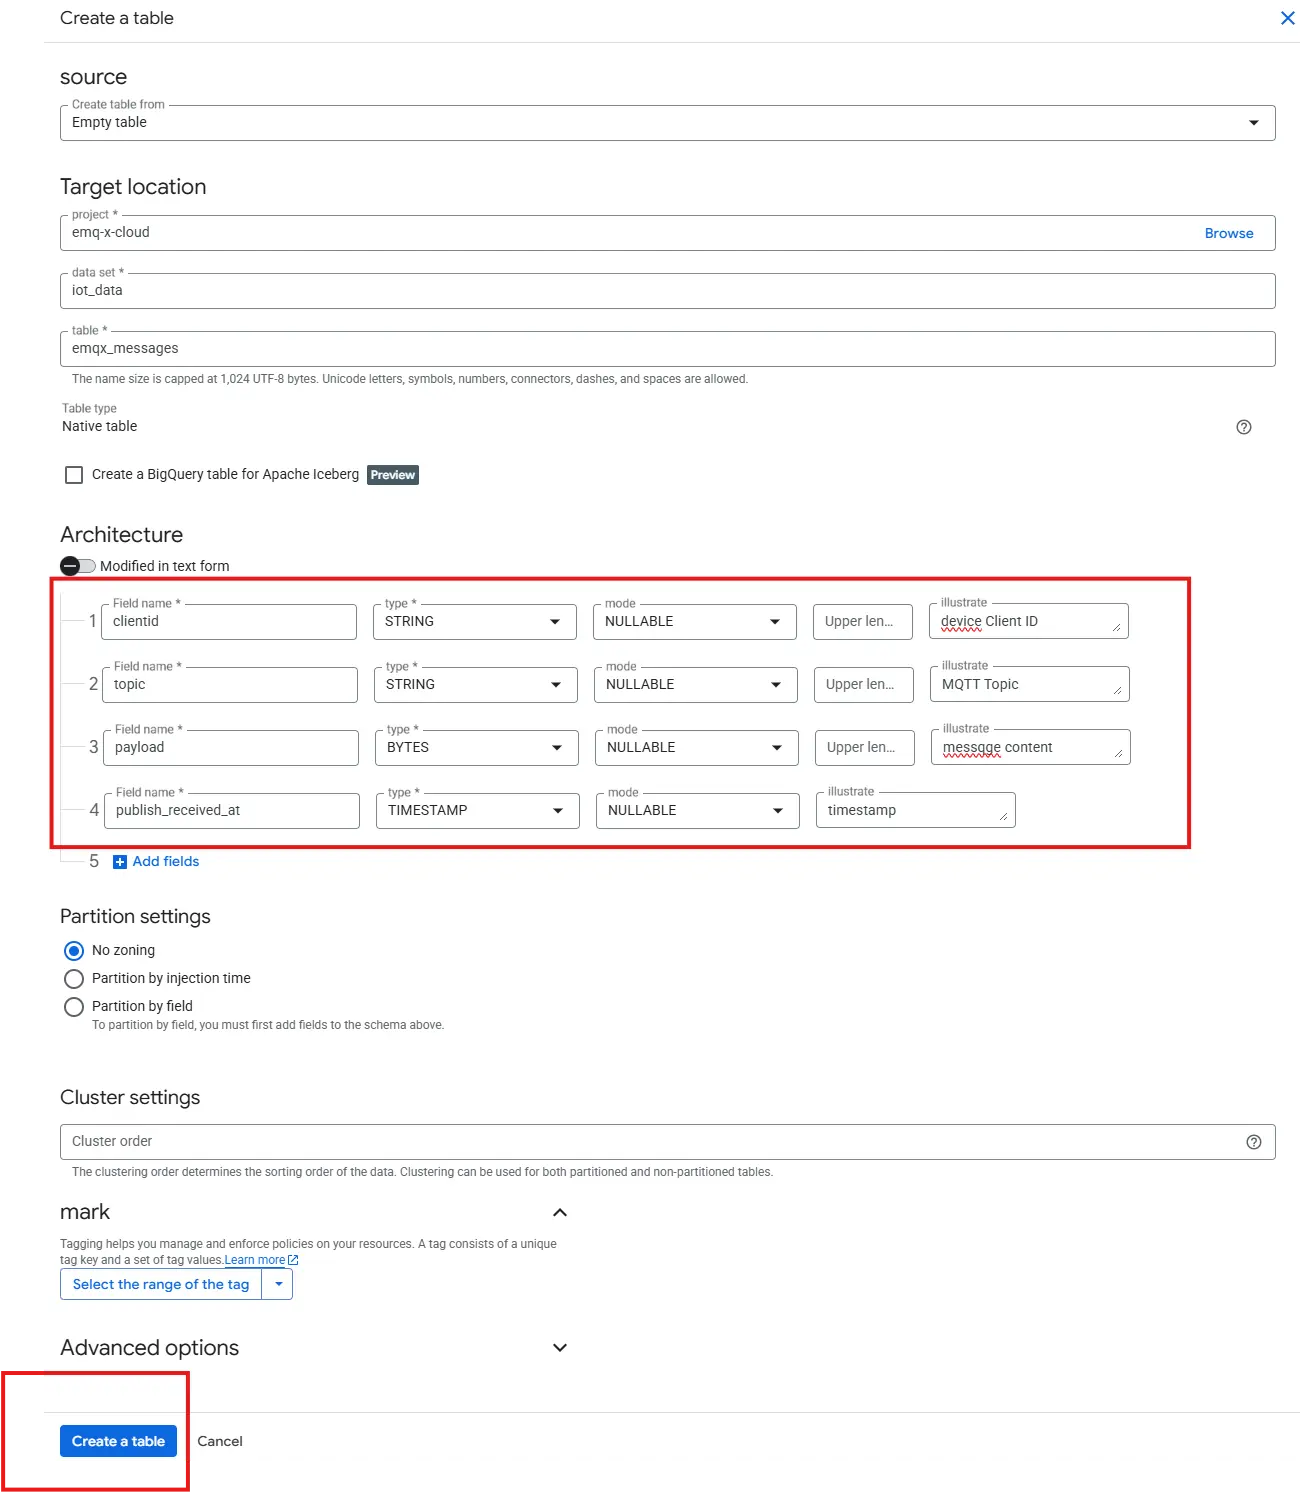Open the Create table from dropdown
The width and height of the screenshot is (1300, 1492).
coord(667,123)
